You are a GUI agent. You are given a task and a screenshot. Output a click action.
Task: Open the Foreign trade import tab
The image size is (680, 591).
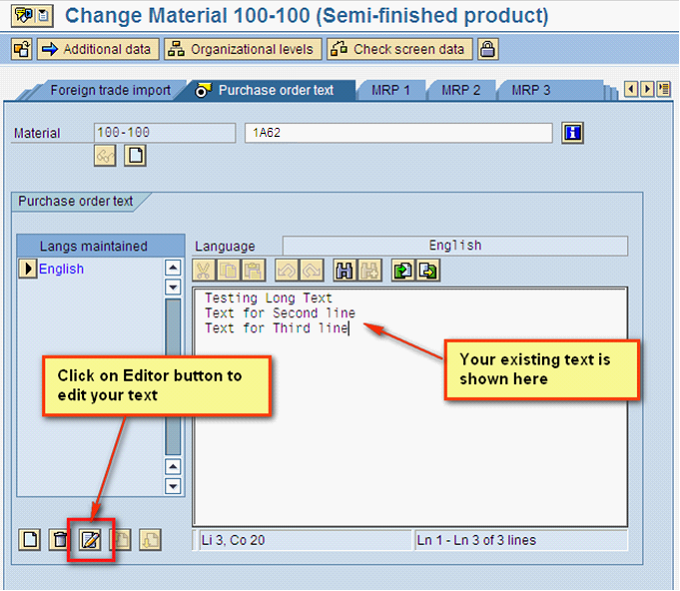pyautogui.click(x=110, y=90)
